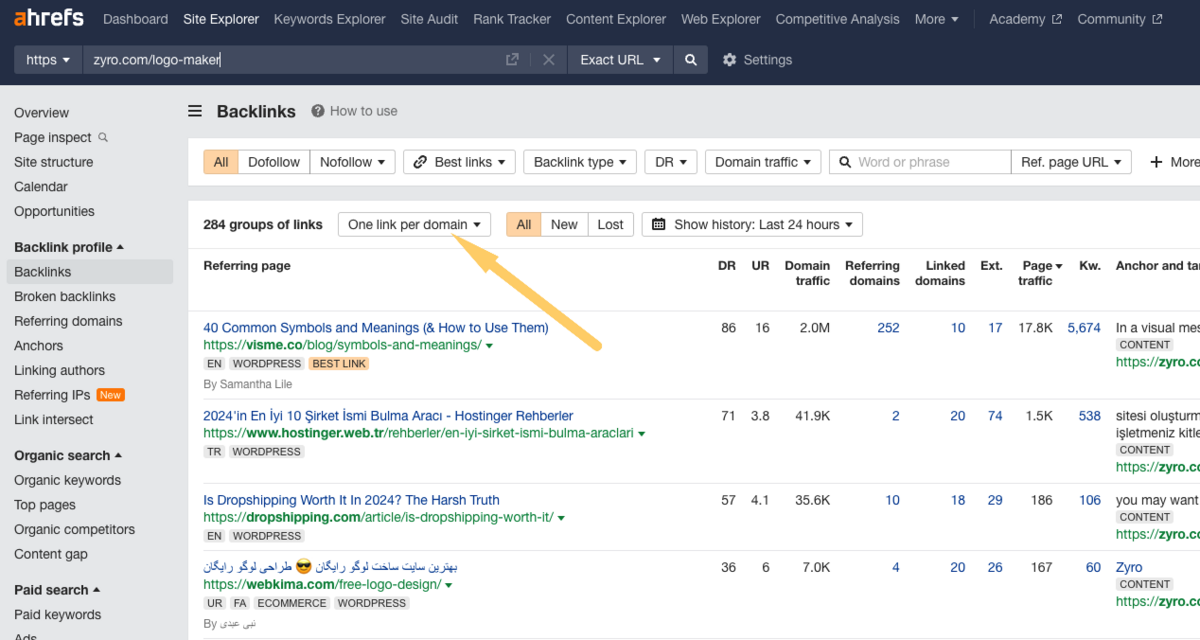Click the How to use help icon
Image resolution: width=1200 pixels, height=640 pixels.
(x=318, y=111)
